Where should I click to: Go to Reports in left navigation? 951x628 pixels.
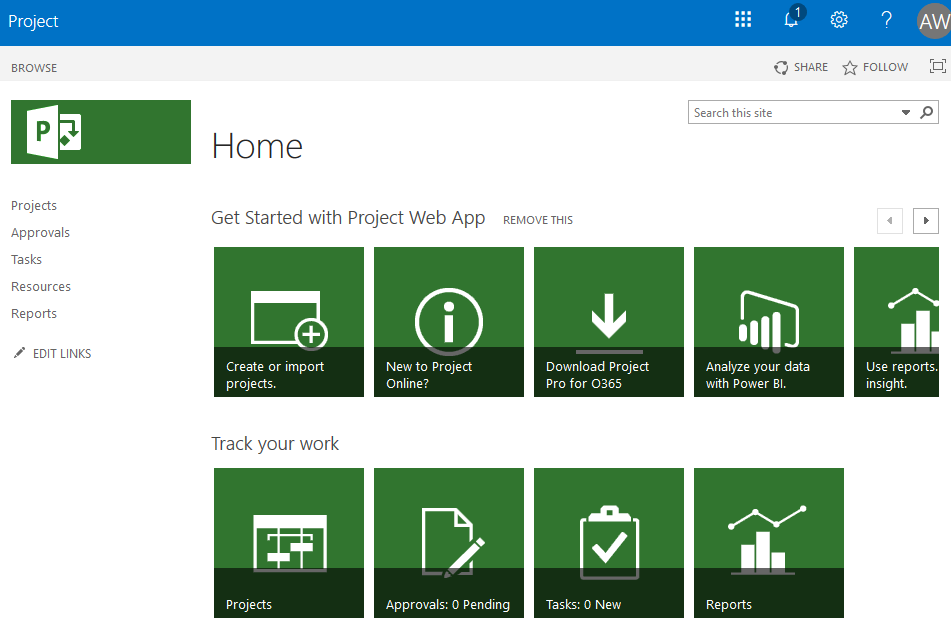tap(34, 314)
